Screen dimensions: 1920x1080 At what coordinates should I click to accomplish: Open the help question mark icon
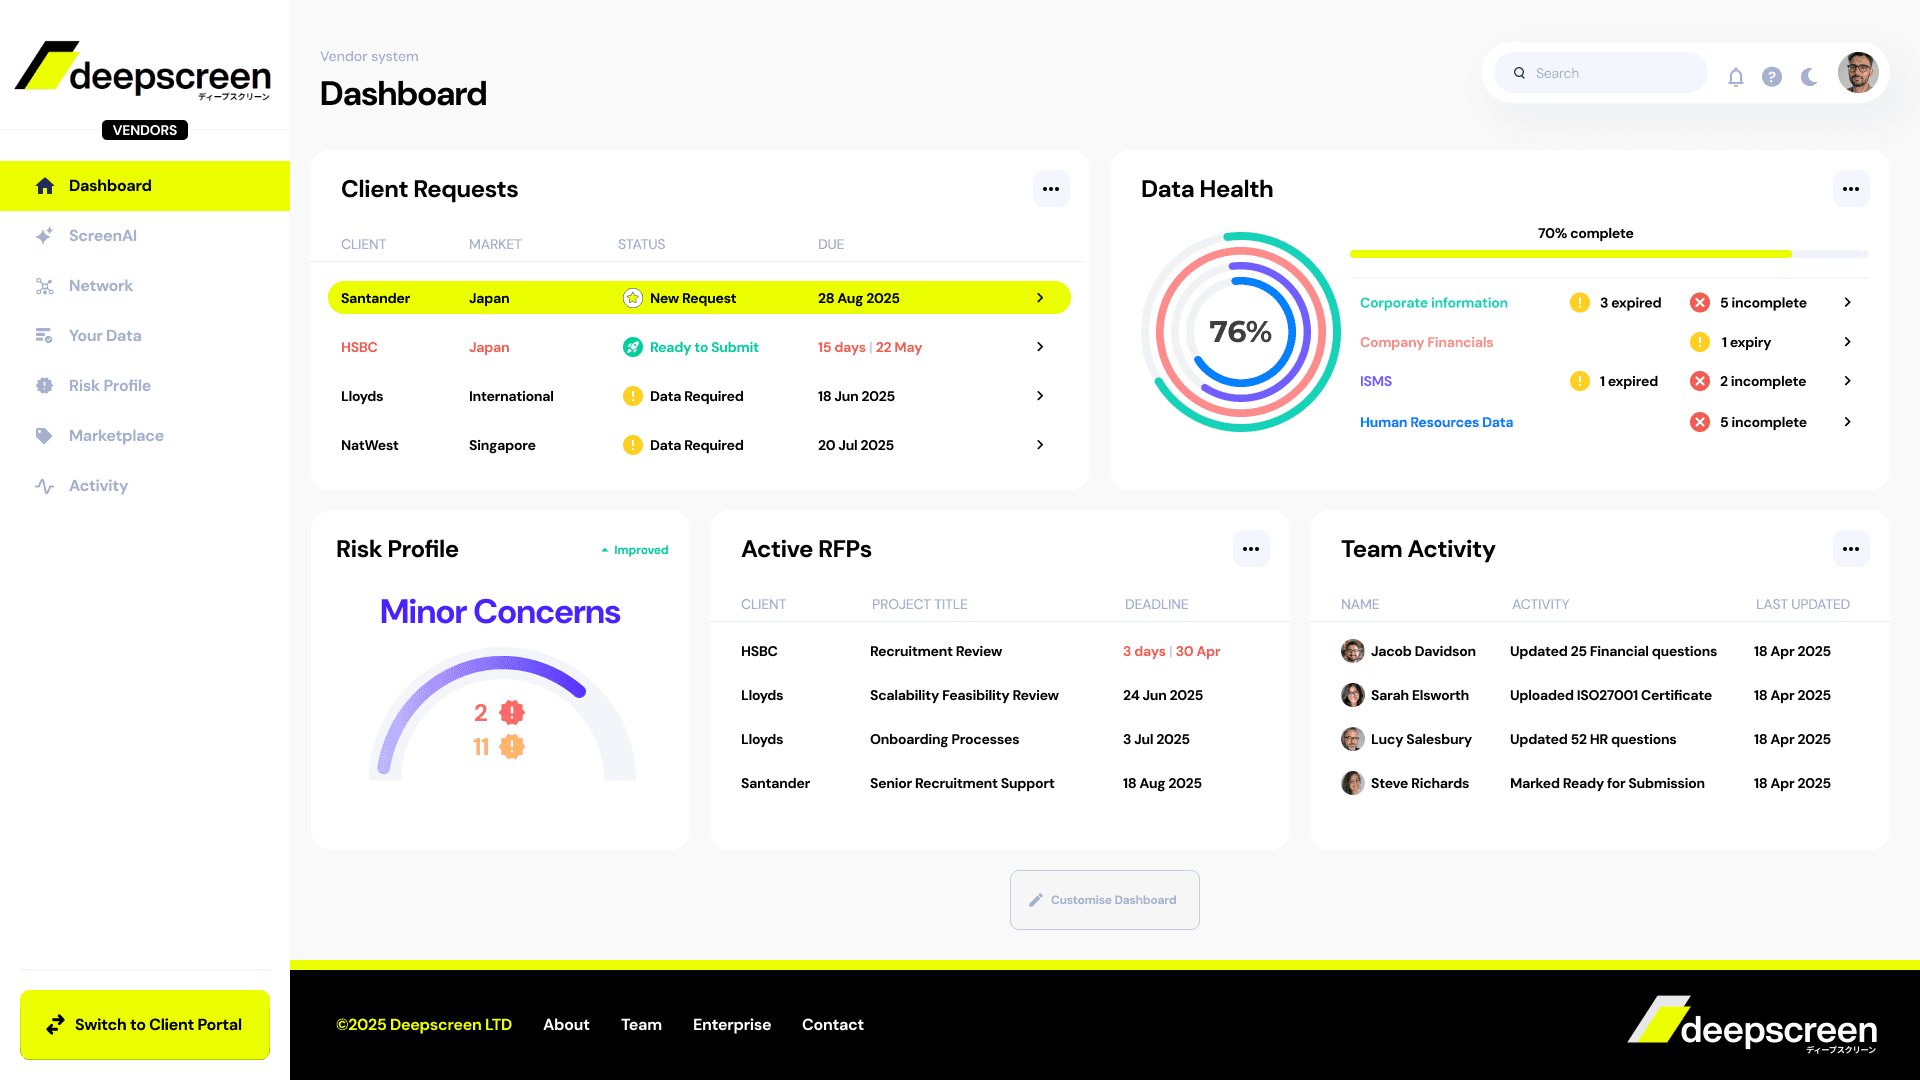tap(1772, 77)
